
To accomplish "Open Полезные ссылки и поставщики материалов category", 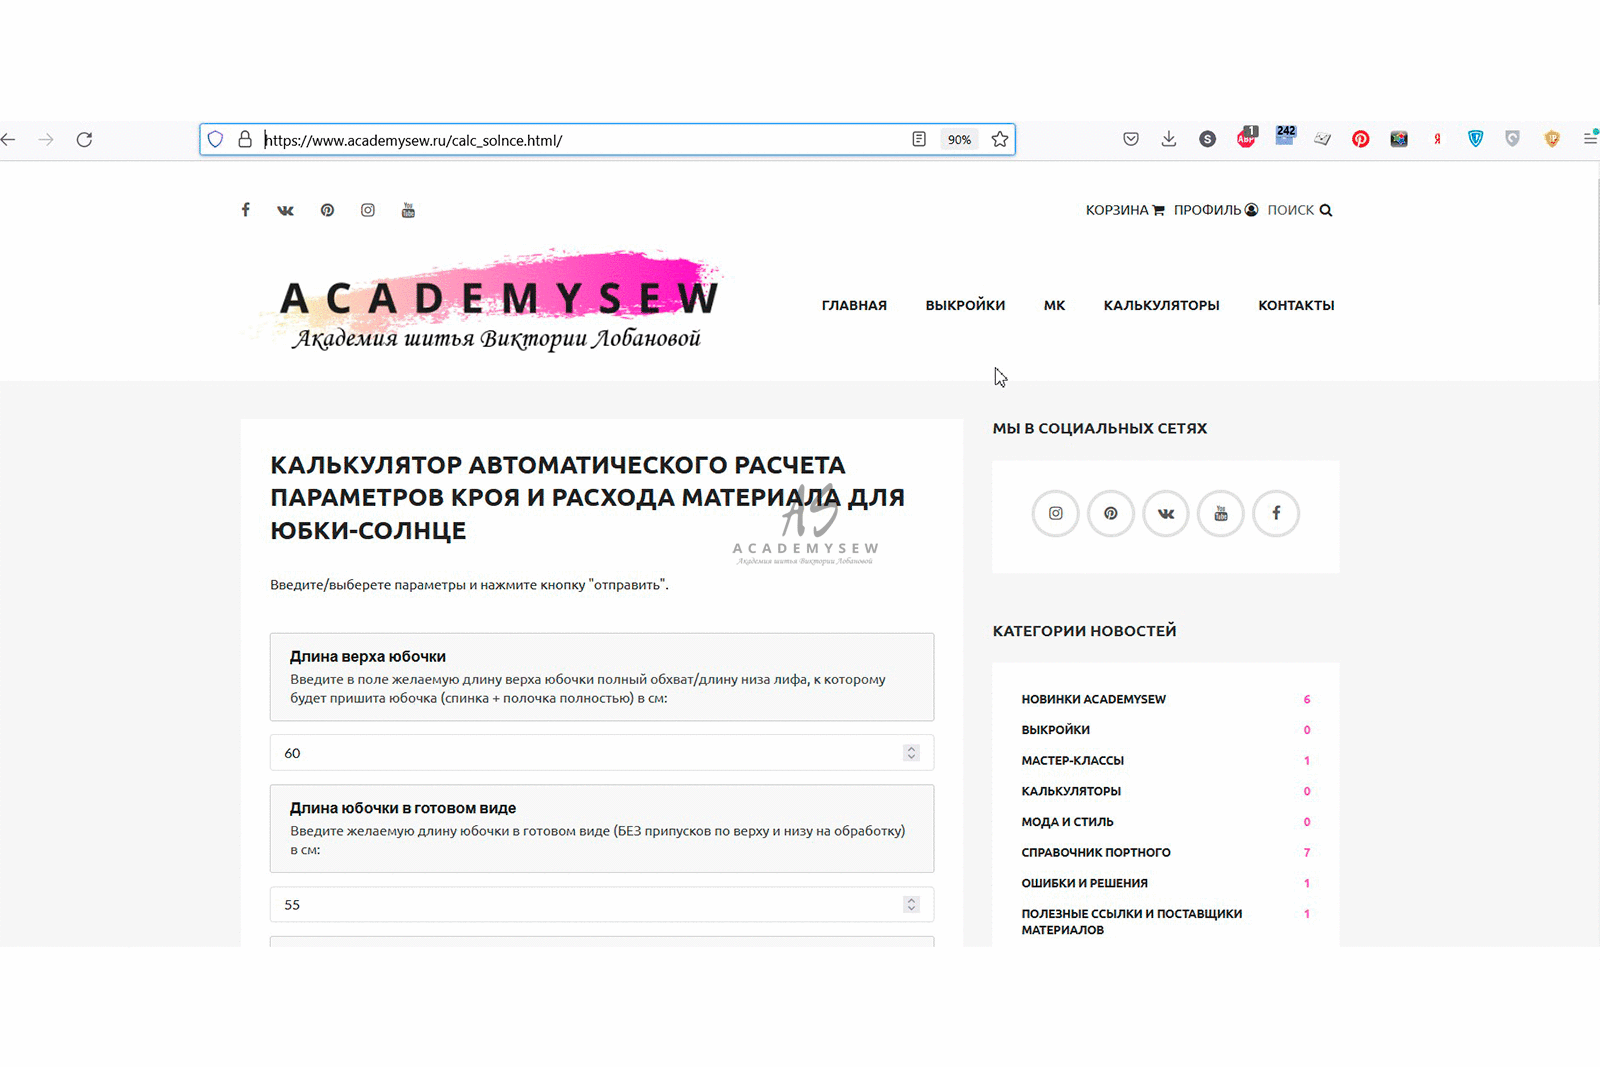I will (x=1131, y=922).
